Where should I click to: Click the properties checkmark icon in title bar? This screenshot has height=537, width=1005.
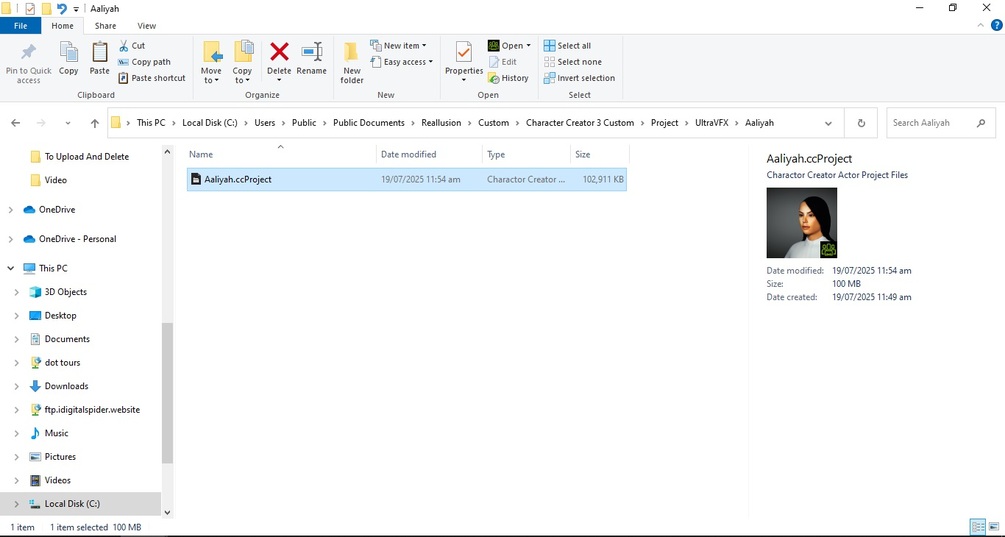pyautogui.click(x=29, y=8)
